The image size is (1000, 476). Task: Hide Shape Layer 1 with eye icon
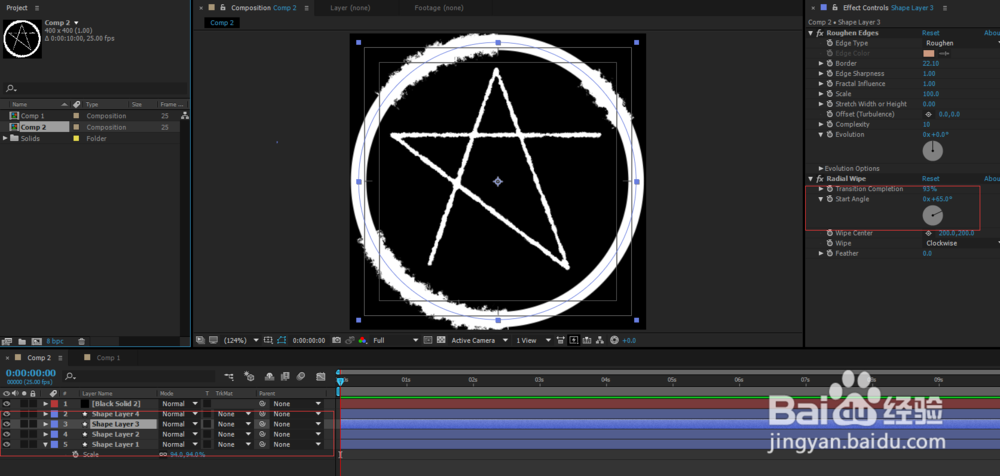pyautogui.click(x=6, y=445)
